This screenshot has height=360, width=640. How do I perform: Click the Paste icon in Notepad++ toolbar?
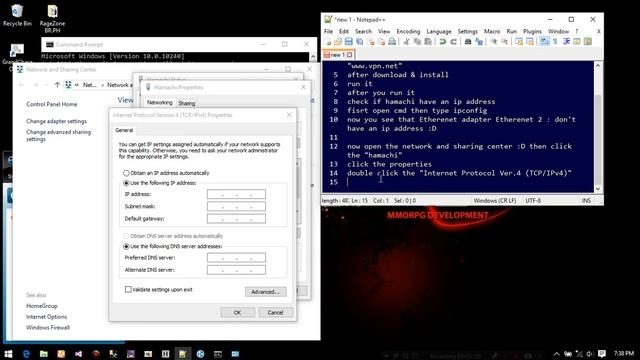pyautogui.click(x=428, y=41)
